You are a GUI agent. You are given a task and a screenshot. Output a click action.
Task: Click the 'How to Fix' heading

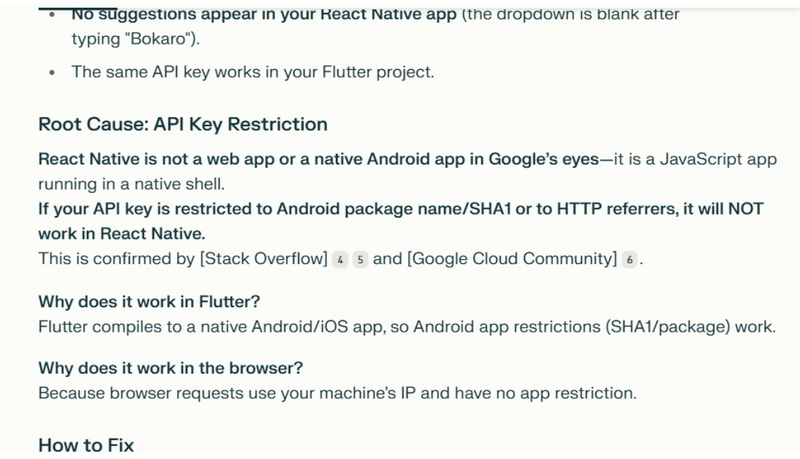(x=86, y=445)
